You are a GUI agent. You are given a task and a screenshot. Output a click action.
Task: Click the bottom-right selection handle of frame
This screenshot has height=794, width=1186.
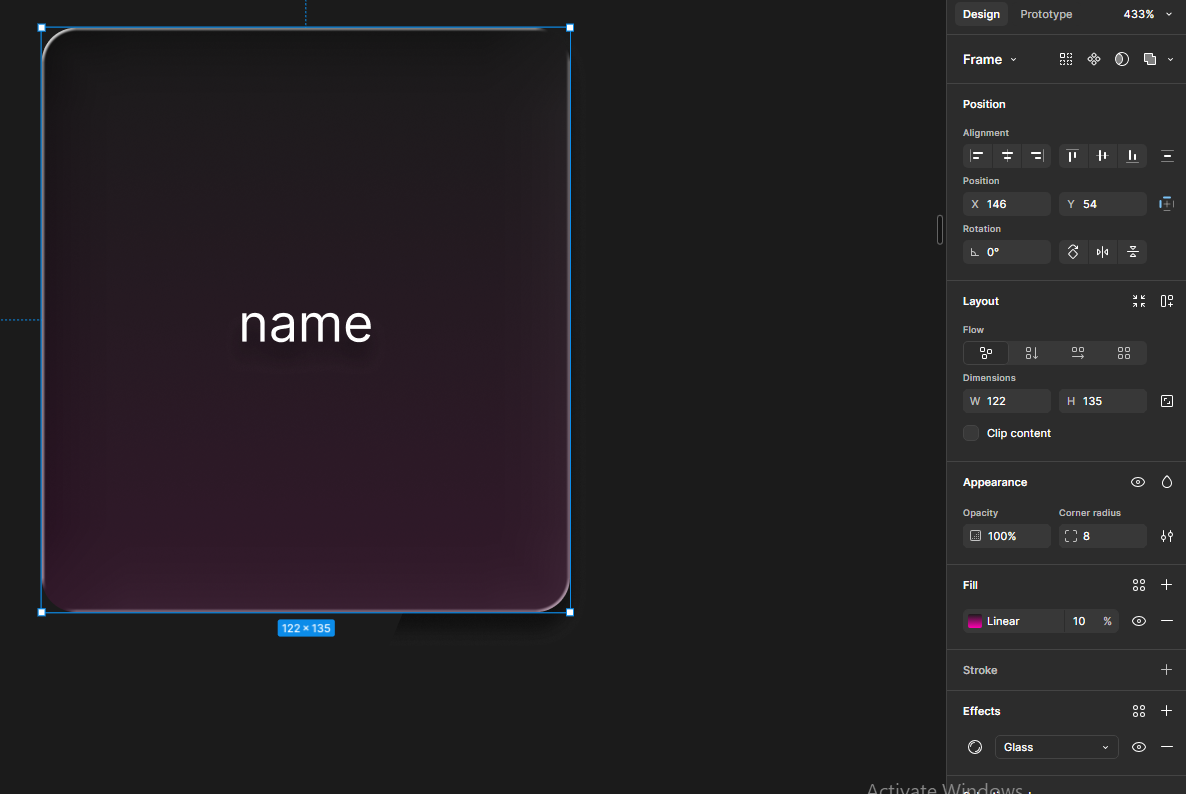pyautogui.click(x=570, y=613)
